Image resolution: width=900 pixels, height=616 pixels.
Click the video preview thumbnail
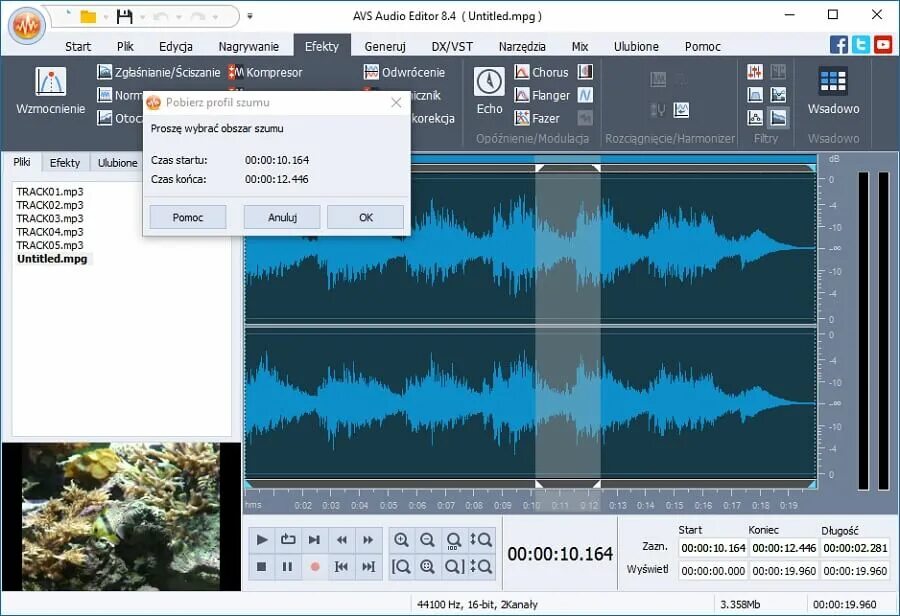(x=121, y=516)
